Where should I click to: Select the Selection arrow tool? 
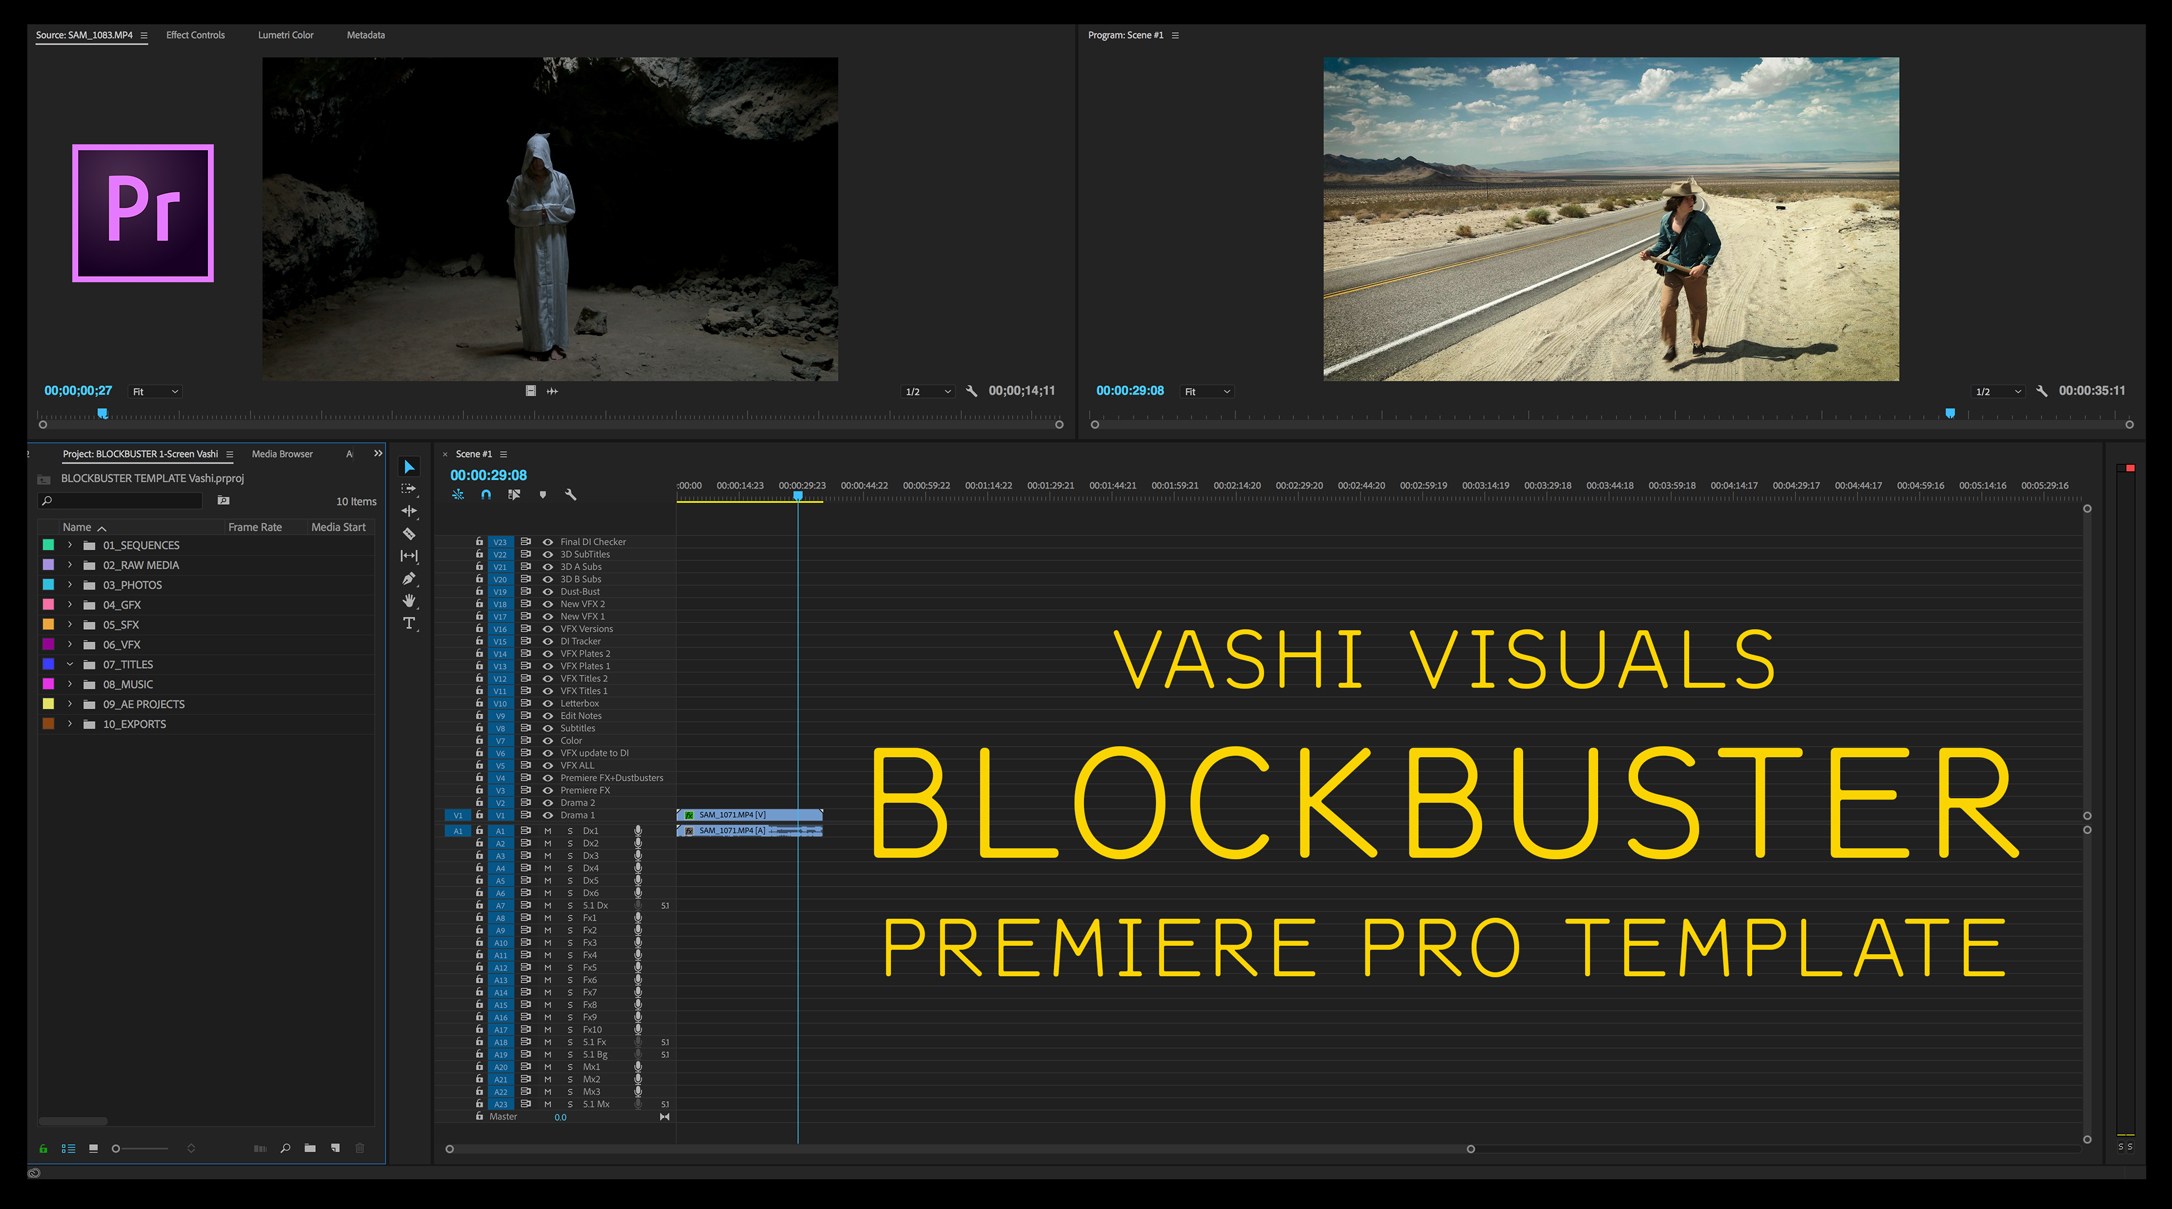[x=409, y=467]
